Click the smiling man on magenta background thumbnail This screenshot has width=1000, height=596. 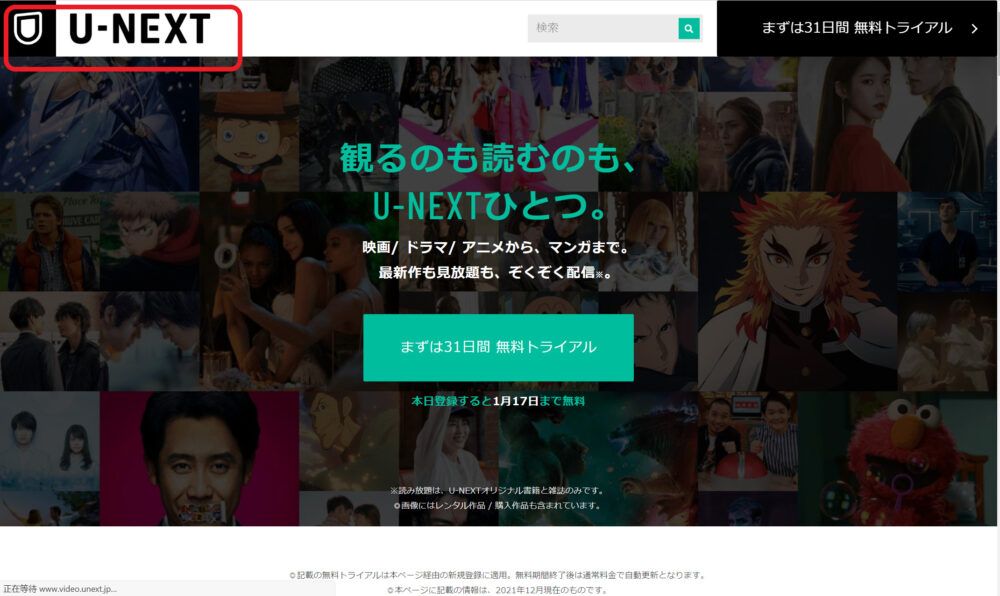200,459
